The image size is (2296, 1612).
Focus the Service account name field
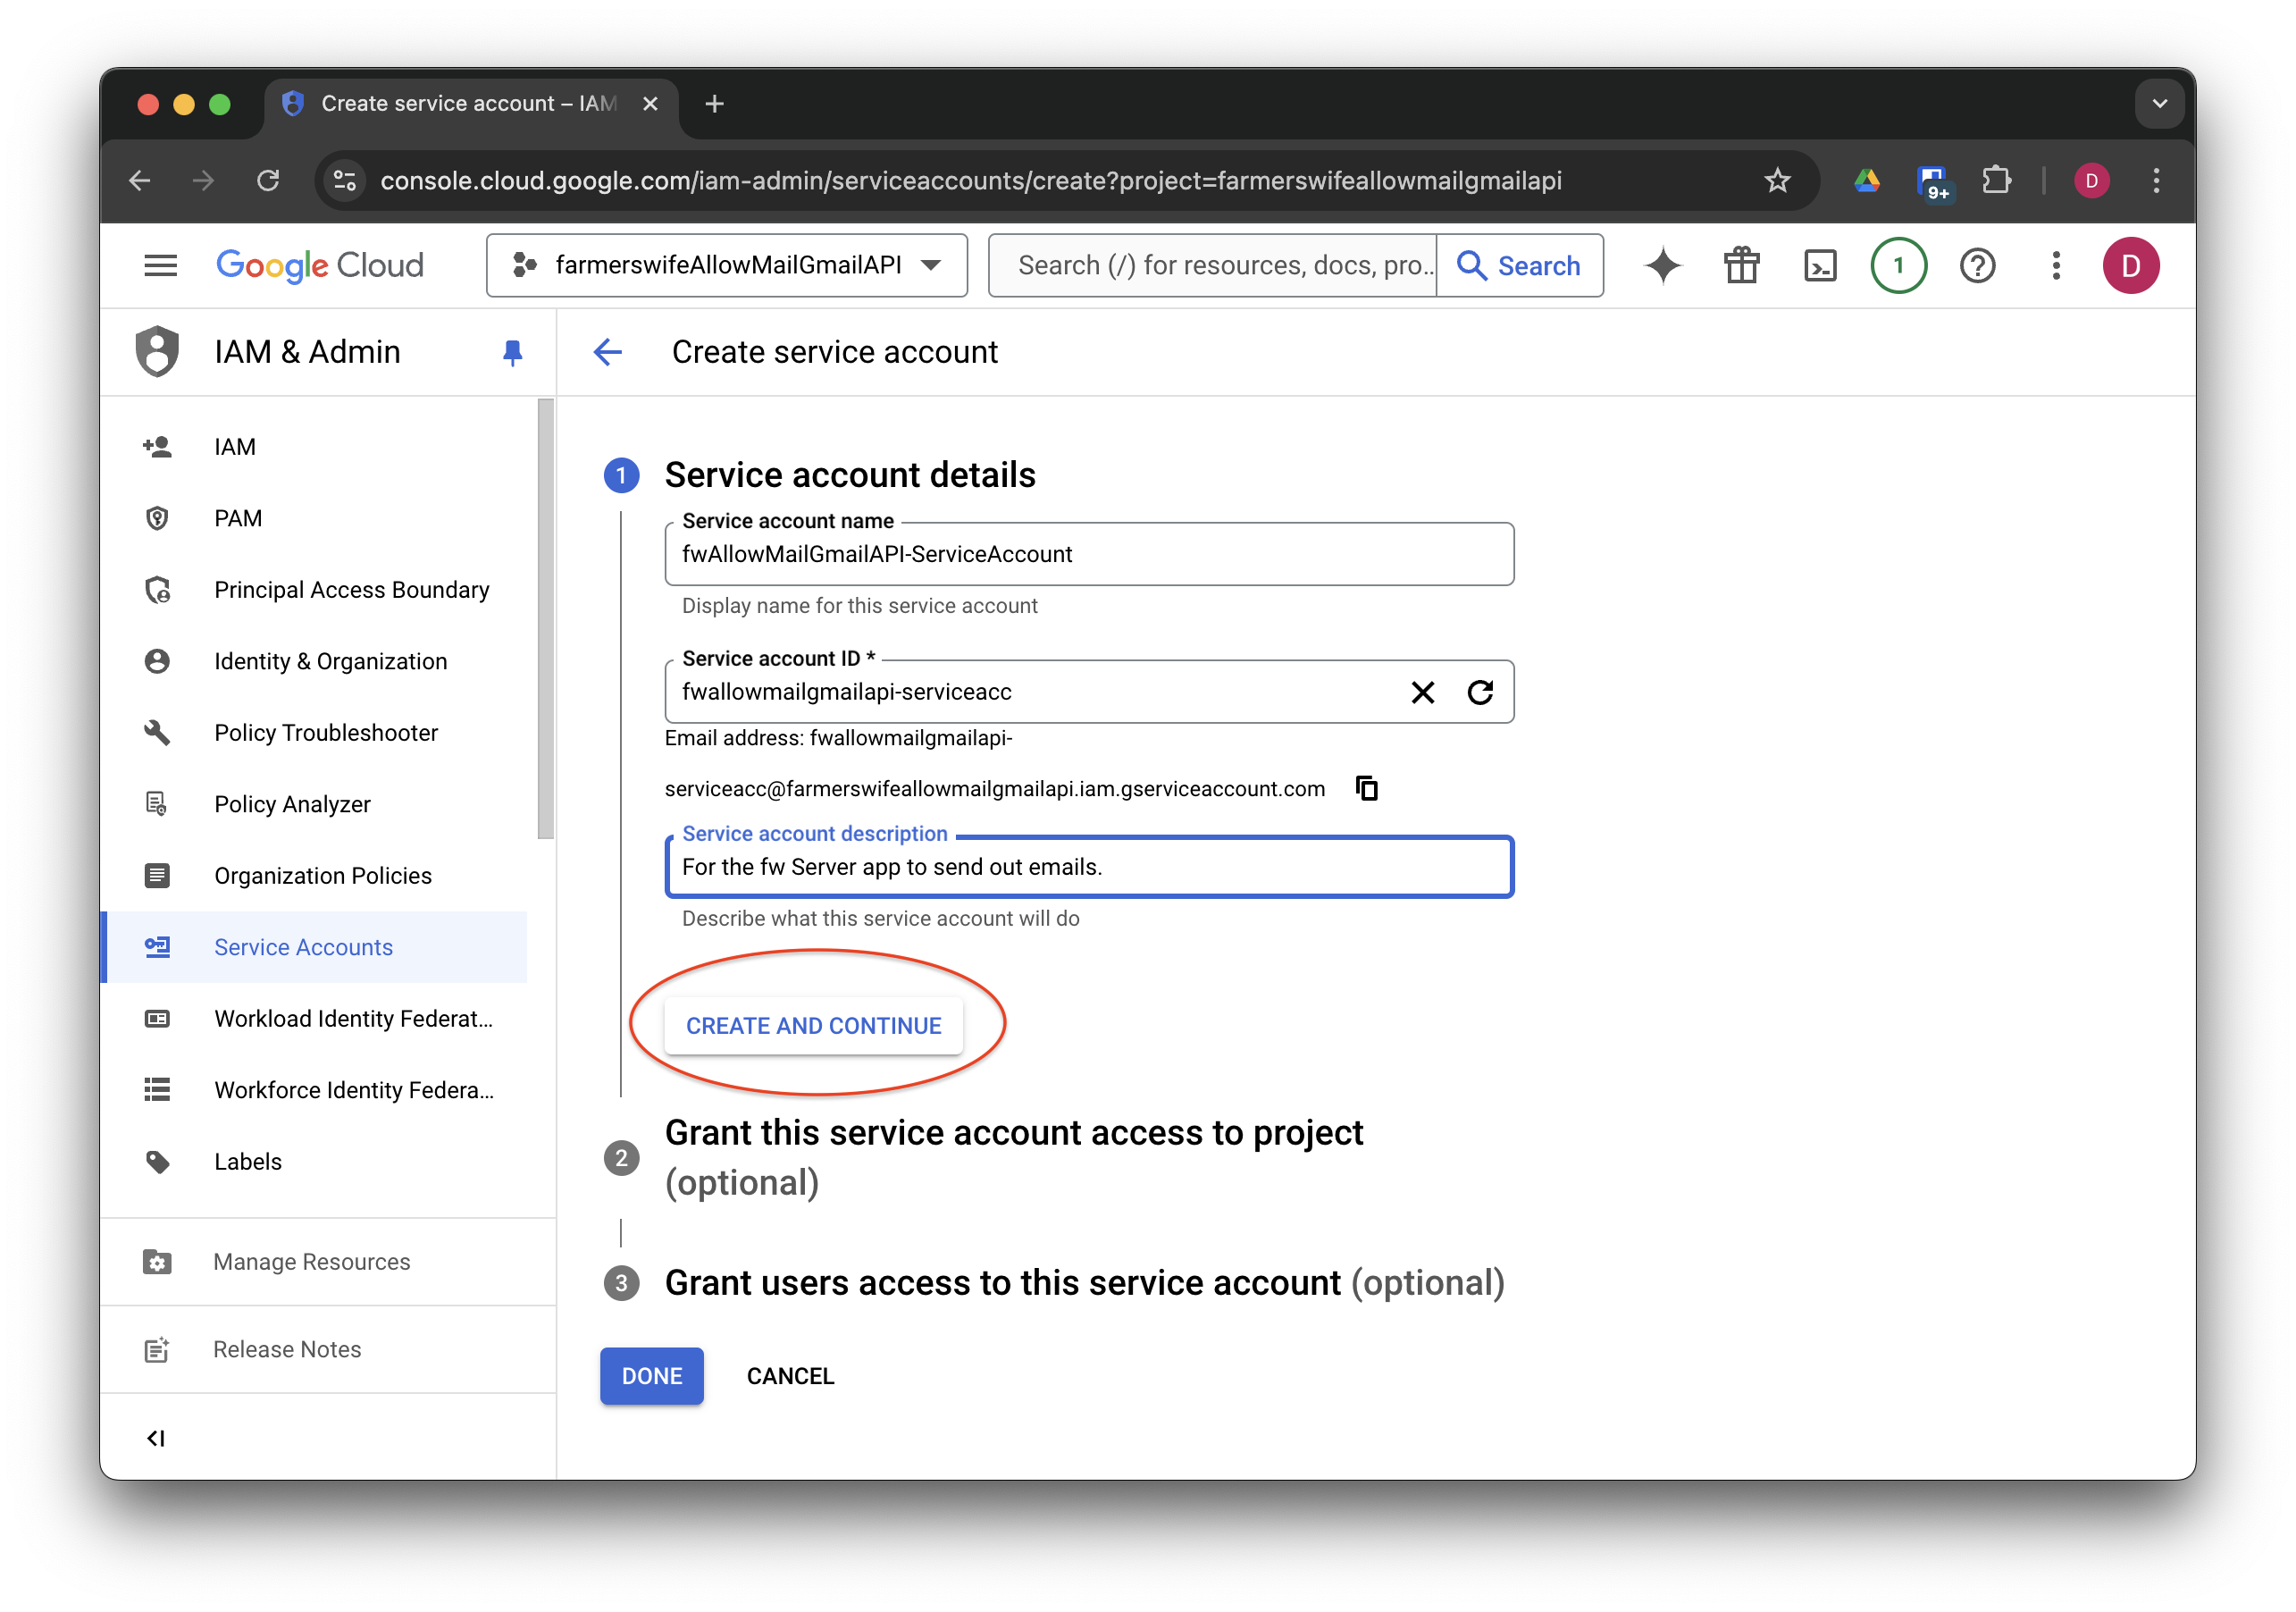[1088, 555]
